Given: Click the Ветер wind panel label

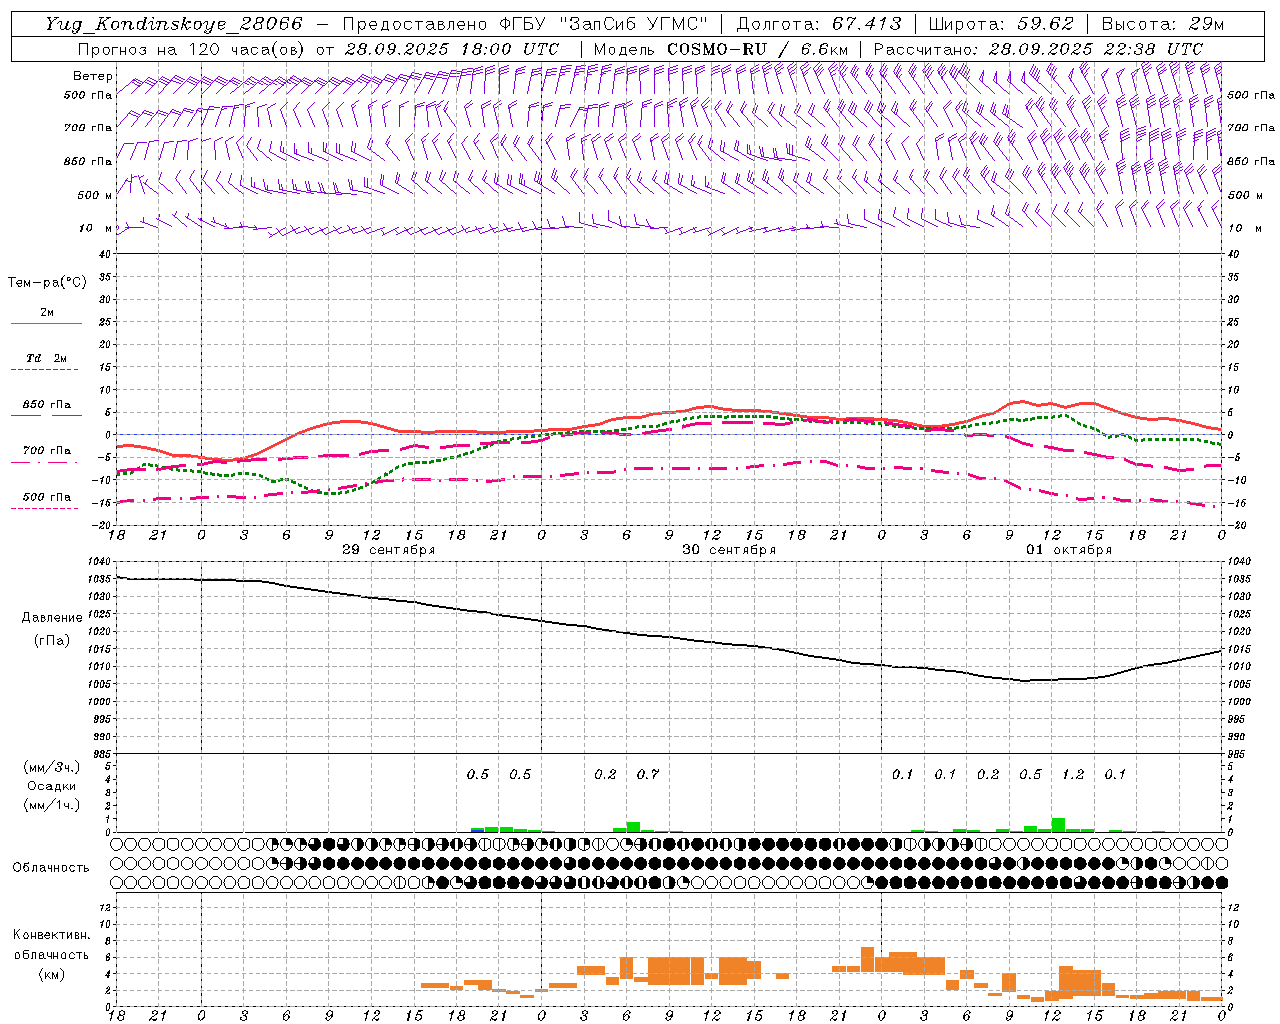Looking at the screenshot, I should click(93, 76).
